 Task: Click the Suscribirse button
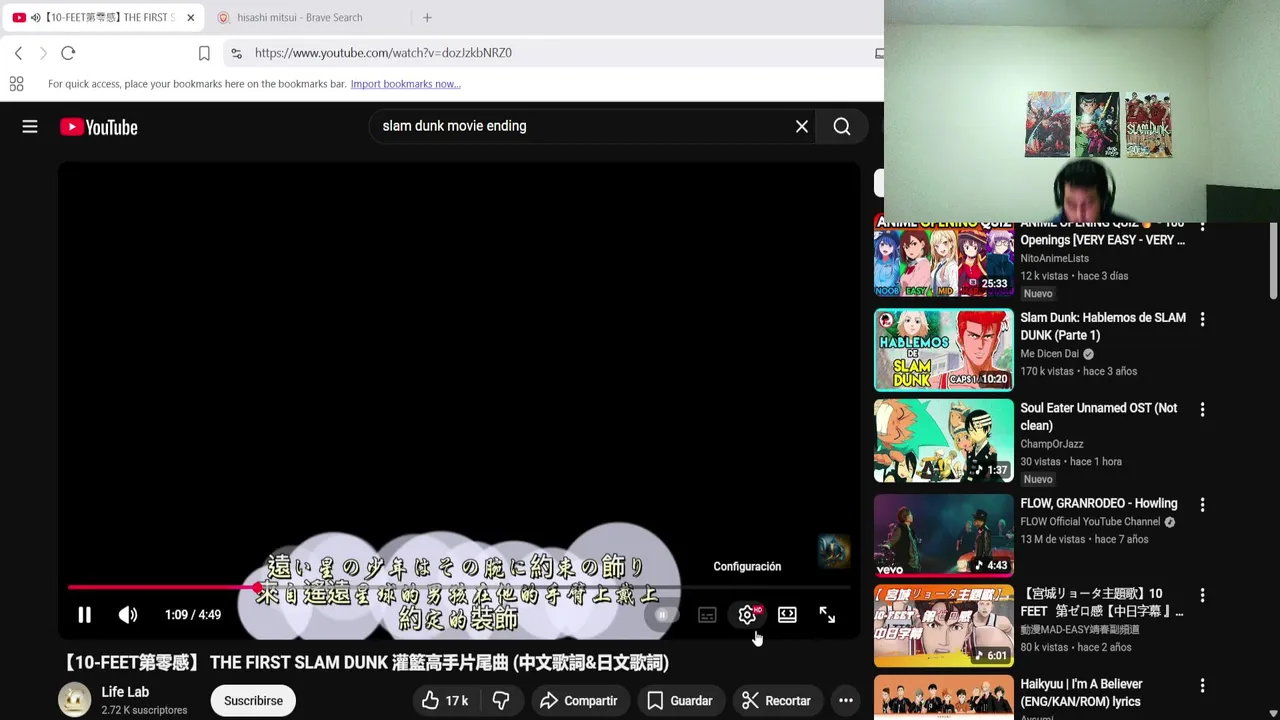253,701
